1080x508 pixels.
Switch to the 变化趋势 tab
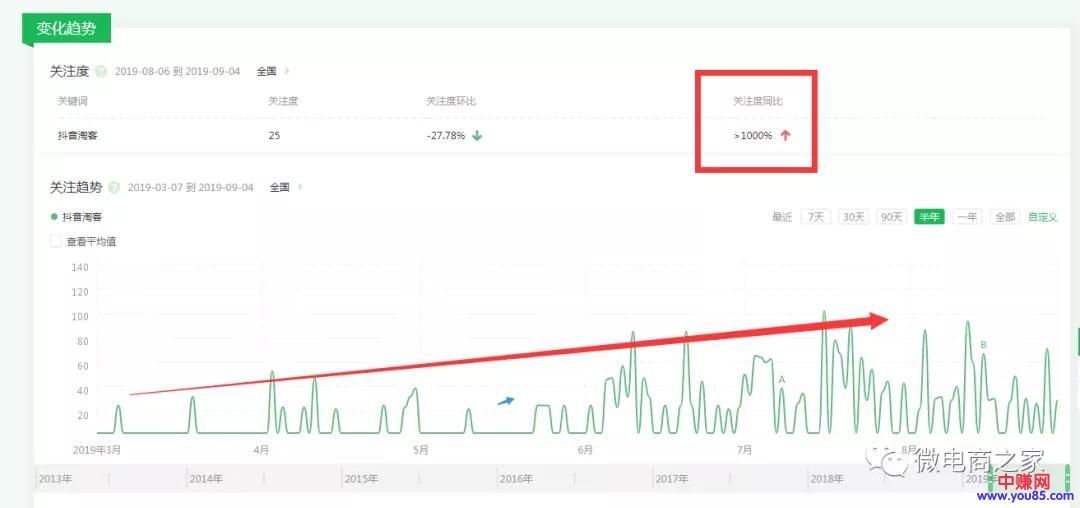tap(66, 28)
